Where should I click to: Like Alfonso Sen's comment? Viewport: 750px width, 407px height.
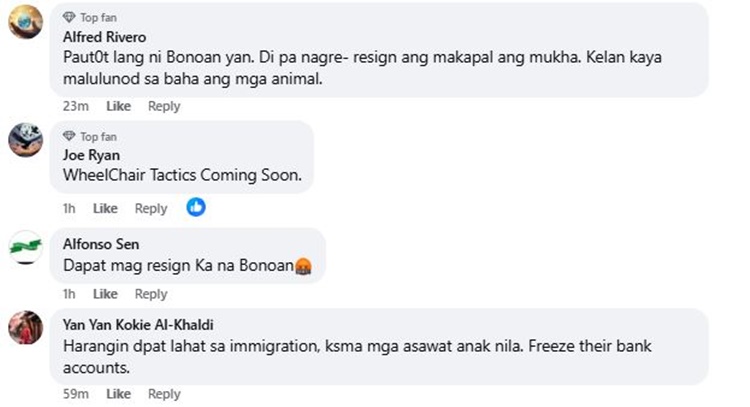105,294
